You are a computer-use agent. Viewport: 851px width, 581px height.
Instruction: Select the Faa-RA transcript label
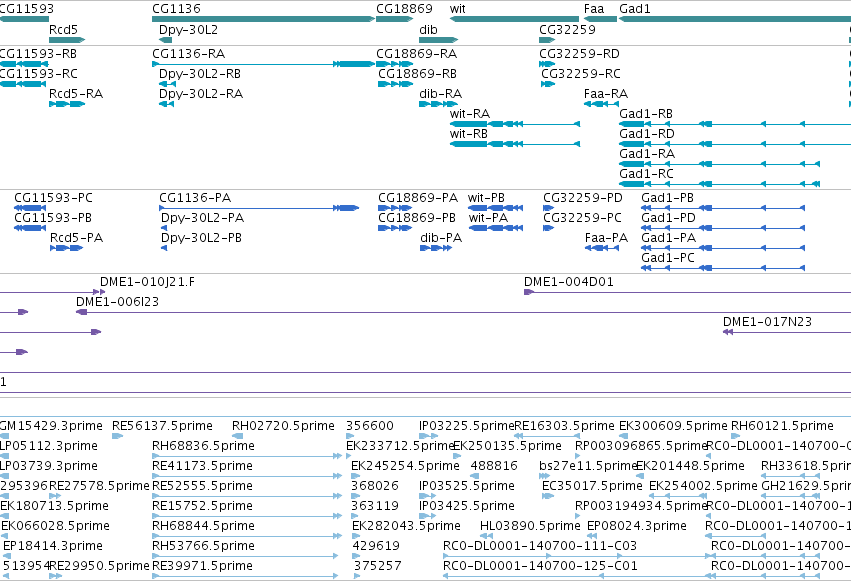(606, 93)
